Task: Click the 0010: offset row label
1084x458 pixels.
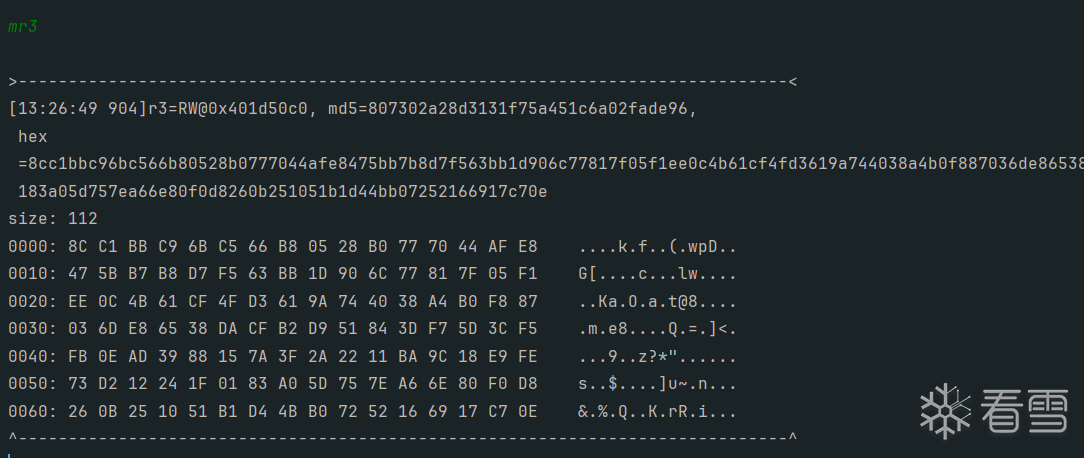Action: click(x=29, y=273)
